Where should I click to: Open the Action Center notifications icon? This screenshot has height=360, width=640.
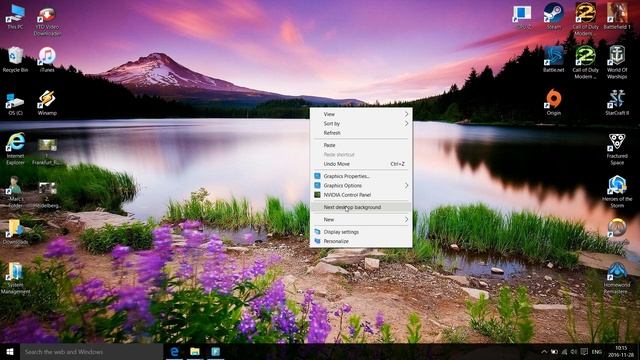[584, 352]
